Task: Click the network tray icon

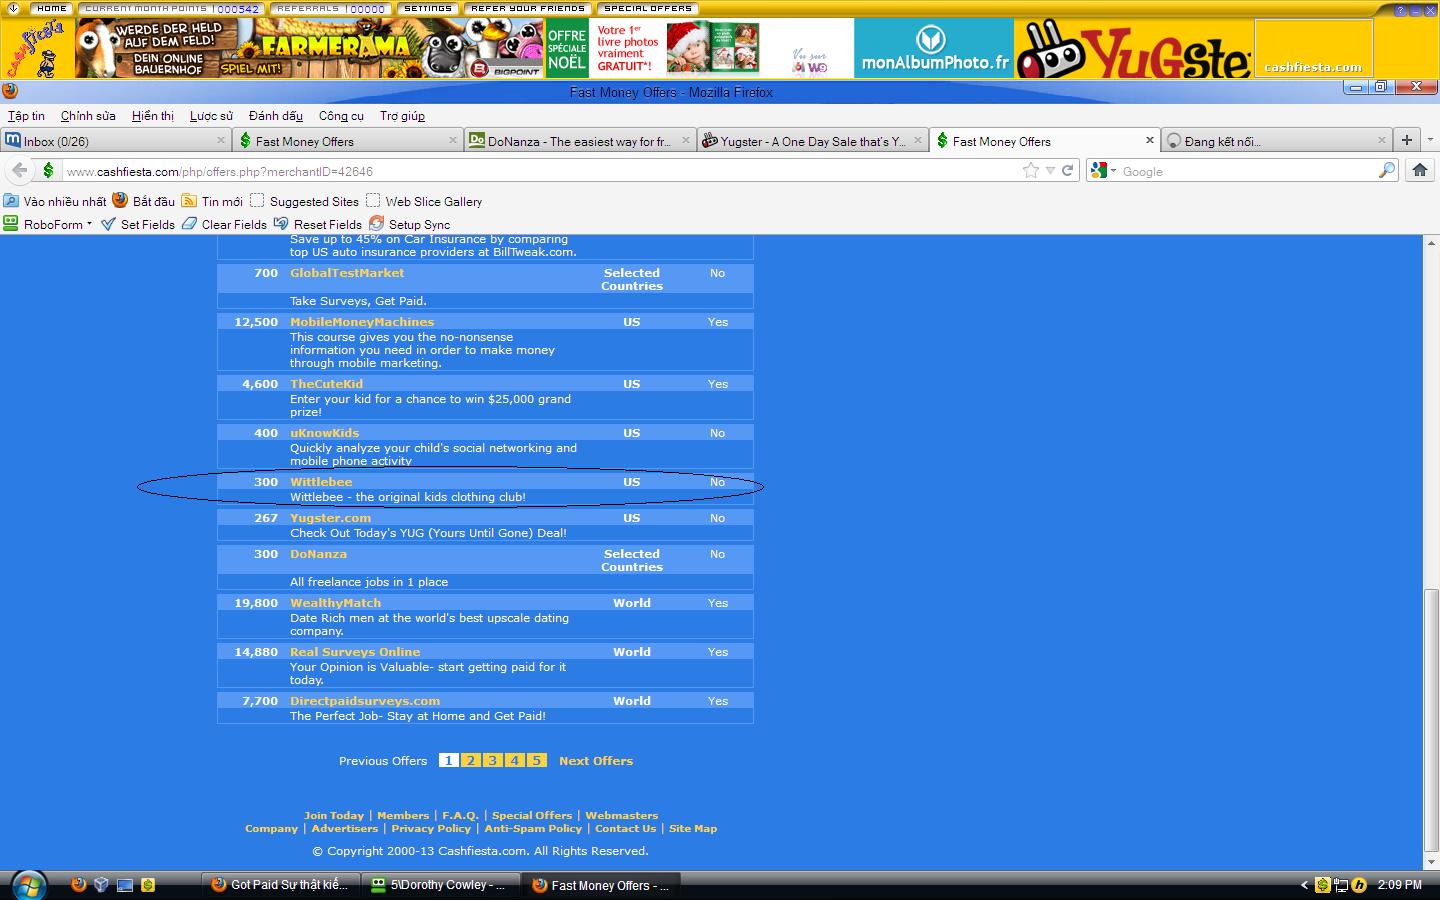Action: point(1341,885)
